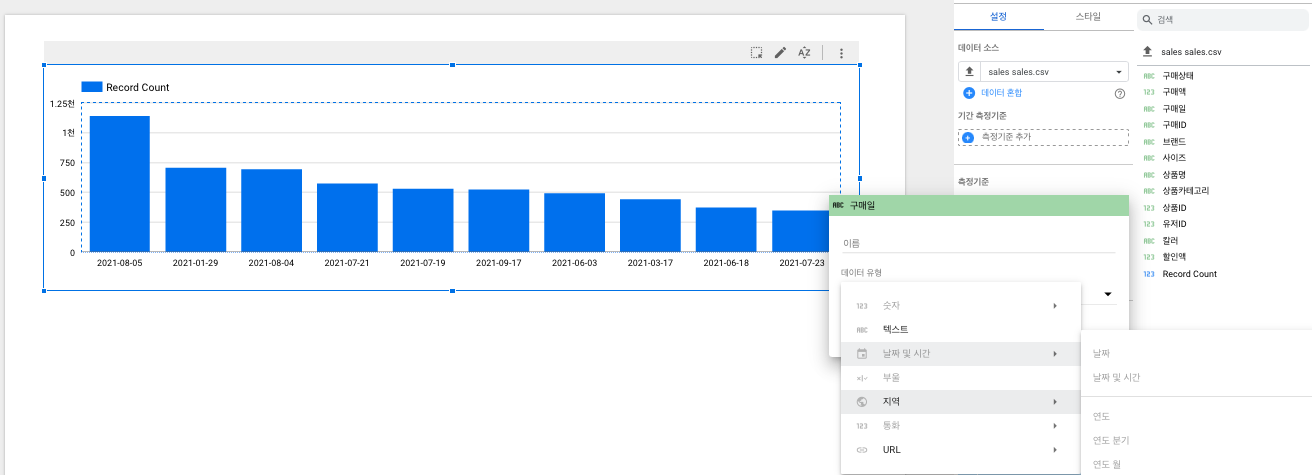Click the upload icon in data source field
This screenshot has height=475, width=1312.
click(969, 72)
